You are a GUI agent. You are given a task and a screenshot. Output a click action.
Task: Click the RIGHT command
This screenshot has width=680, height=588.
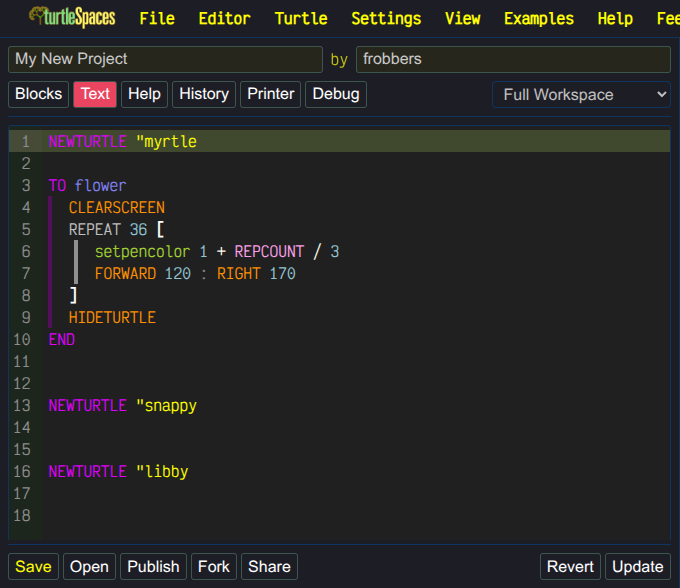pos(239,274)
